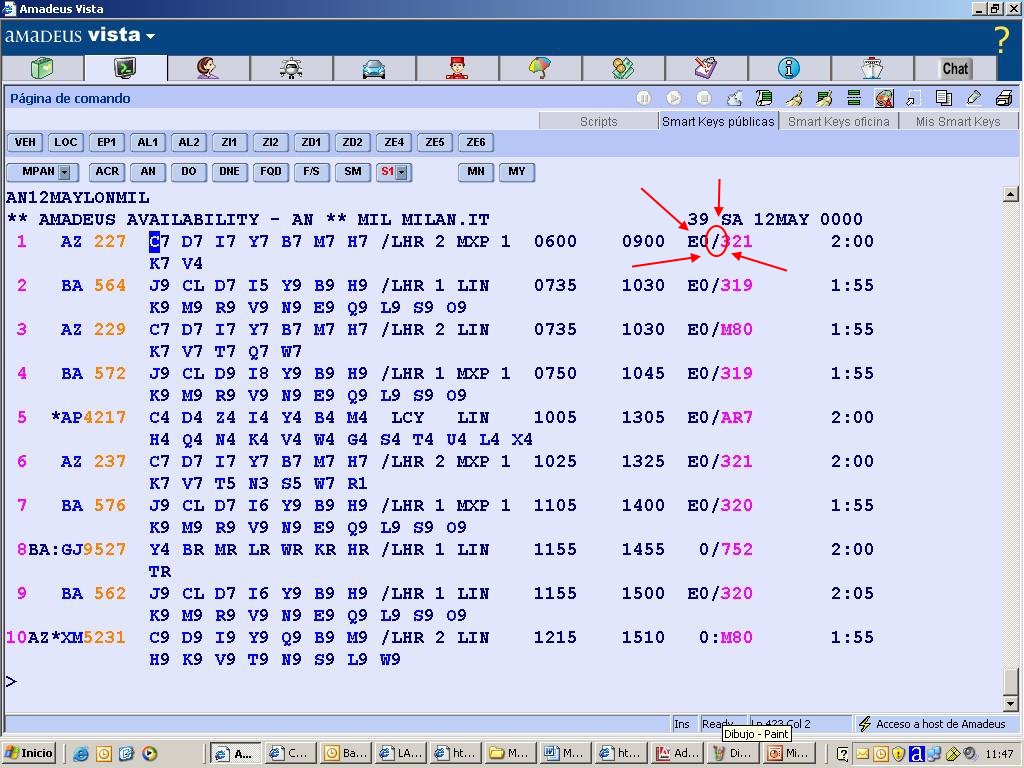Click the ZE4 smart key button

point(394,142)
